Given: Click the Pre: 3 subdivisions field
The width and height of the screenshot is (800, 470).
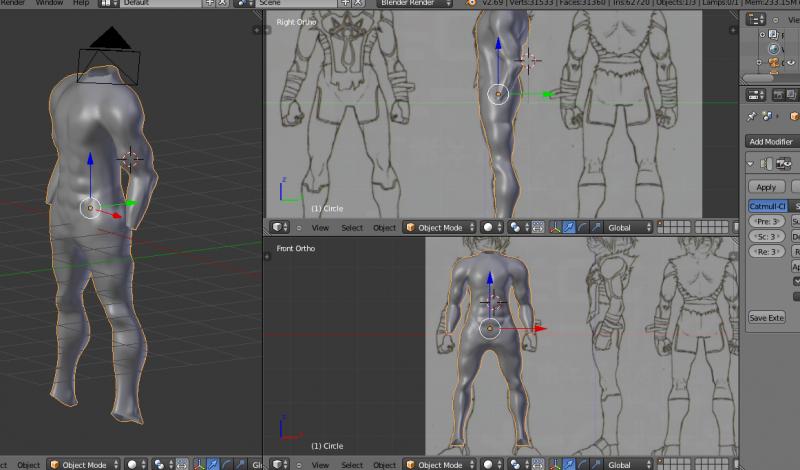Looking at the screenshot, I should tap(768, 221).
